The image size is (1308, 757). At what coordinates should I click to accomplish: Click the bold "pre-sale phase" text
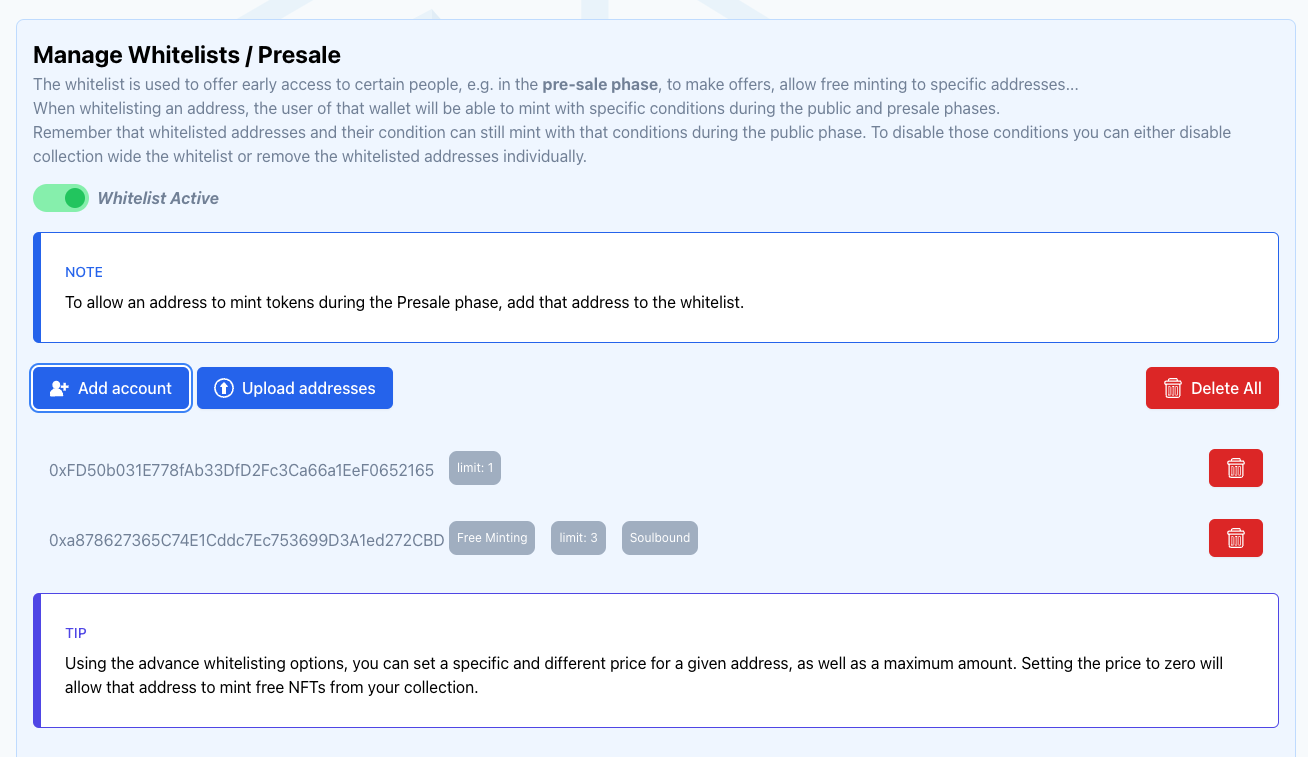pos(600,84)
